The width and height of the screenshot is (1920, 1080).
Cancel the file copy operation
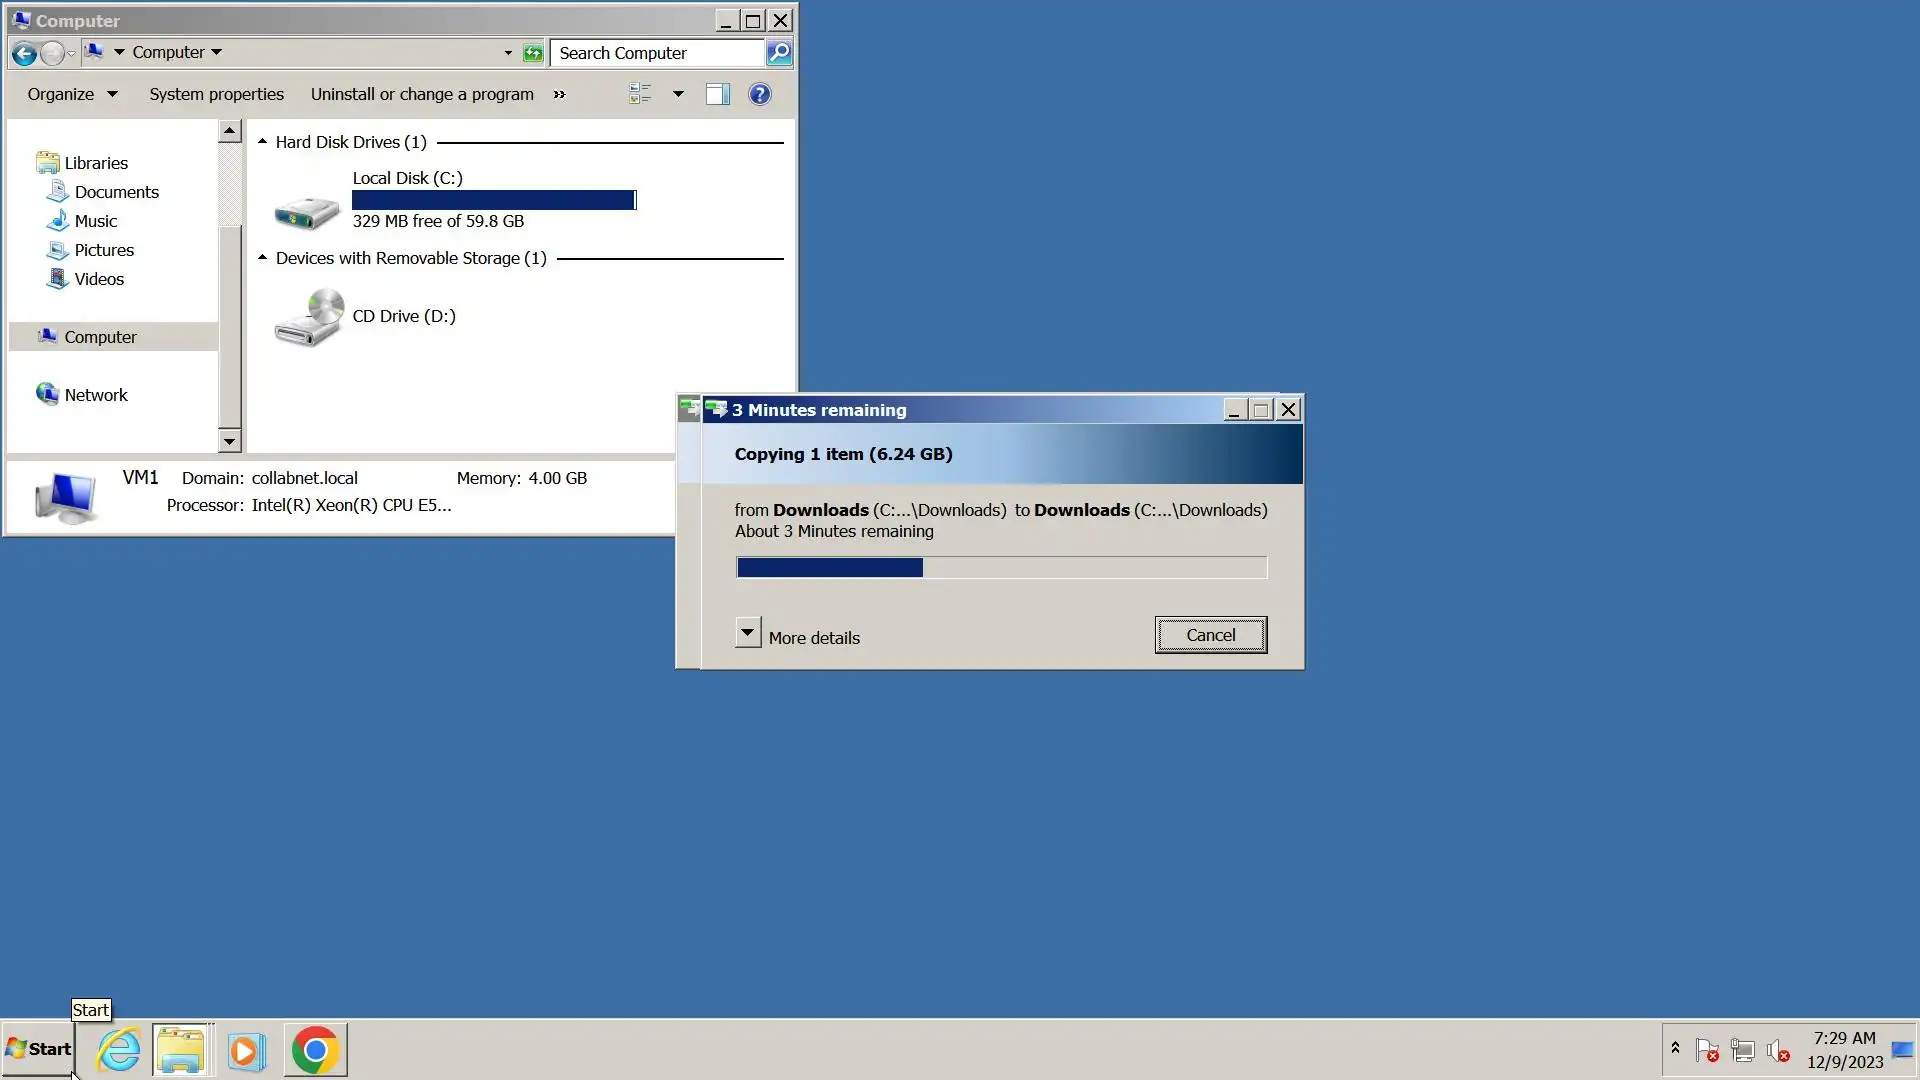point(1210,635)
